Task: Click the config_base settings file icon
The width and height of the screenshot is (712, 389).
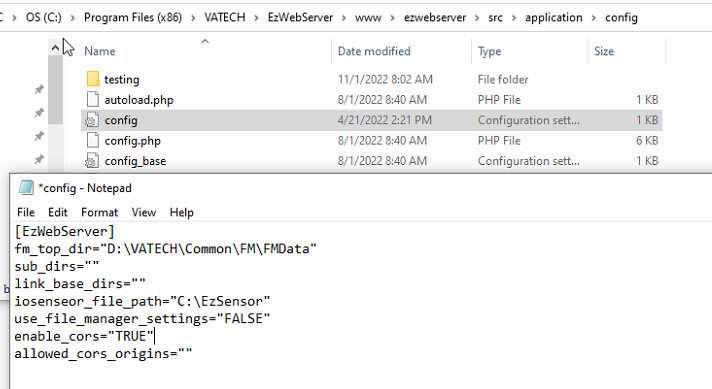Action: tap(92, 161)
